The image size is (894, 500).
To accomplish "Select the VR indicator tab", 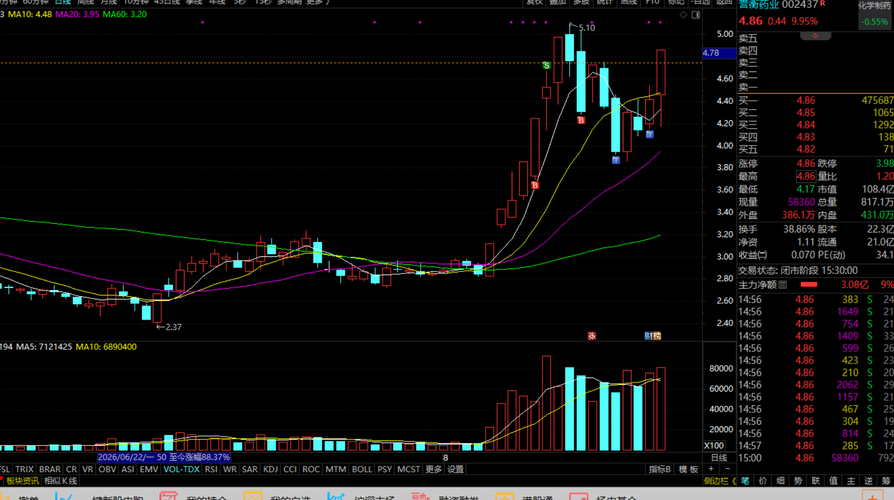I will tap(87, 469).
